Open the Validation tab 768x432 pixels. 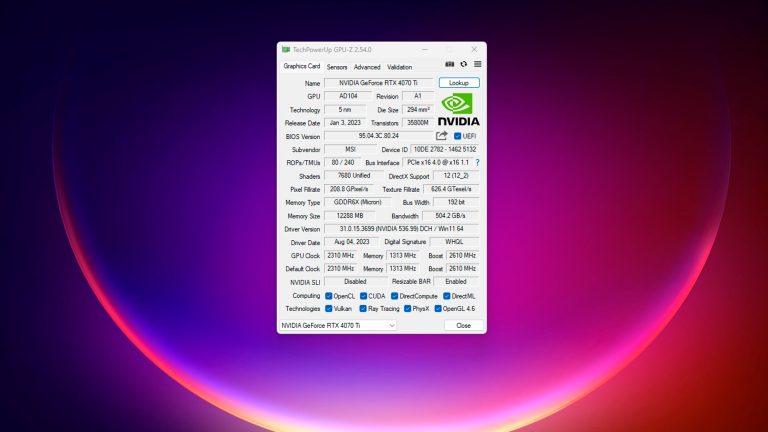point(399,67)
